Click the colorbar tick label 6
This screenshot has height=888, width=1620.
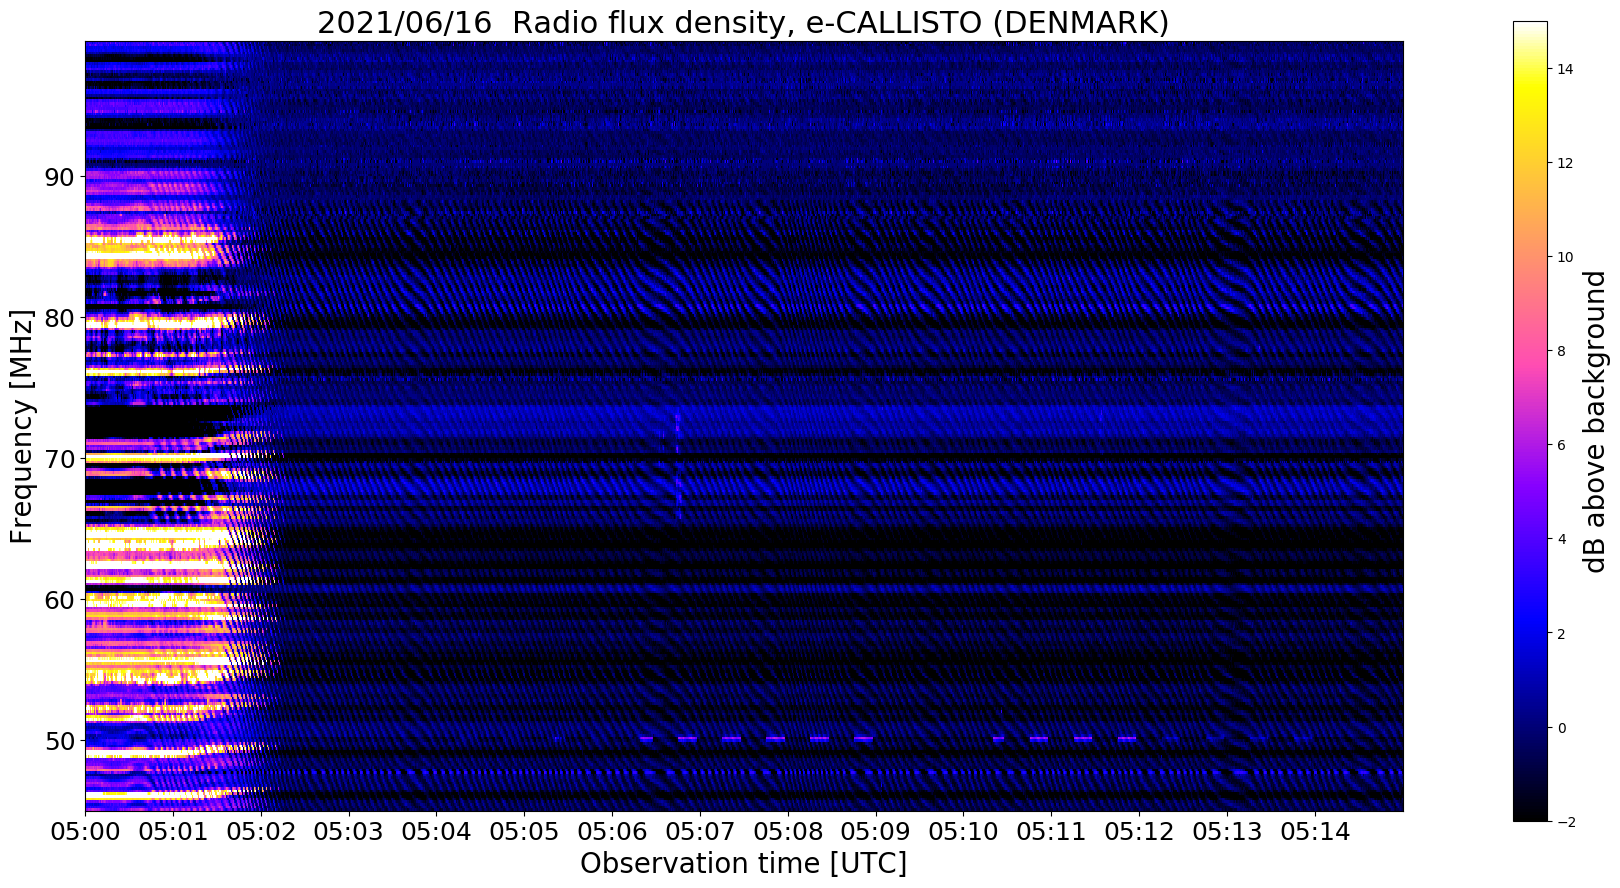coord(1561,445)
